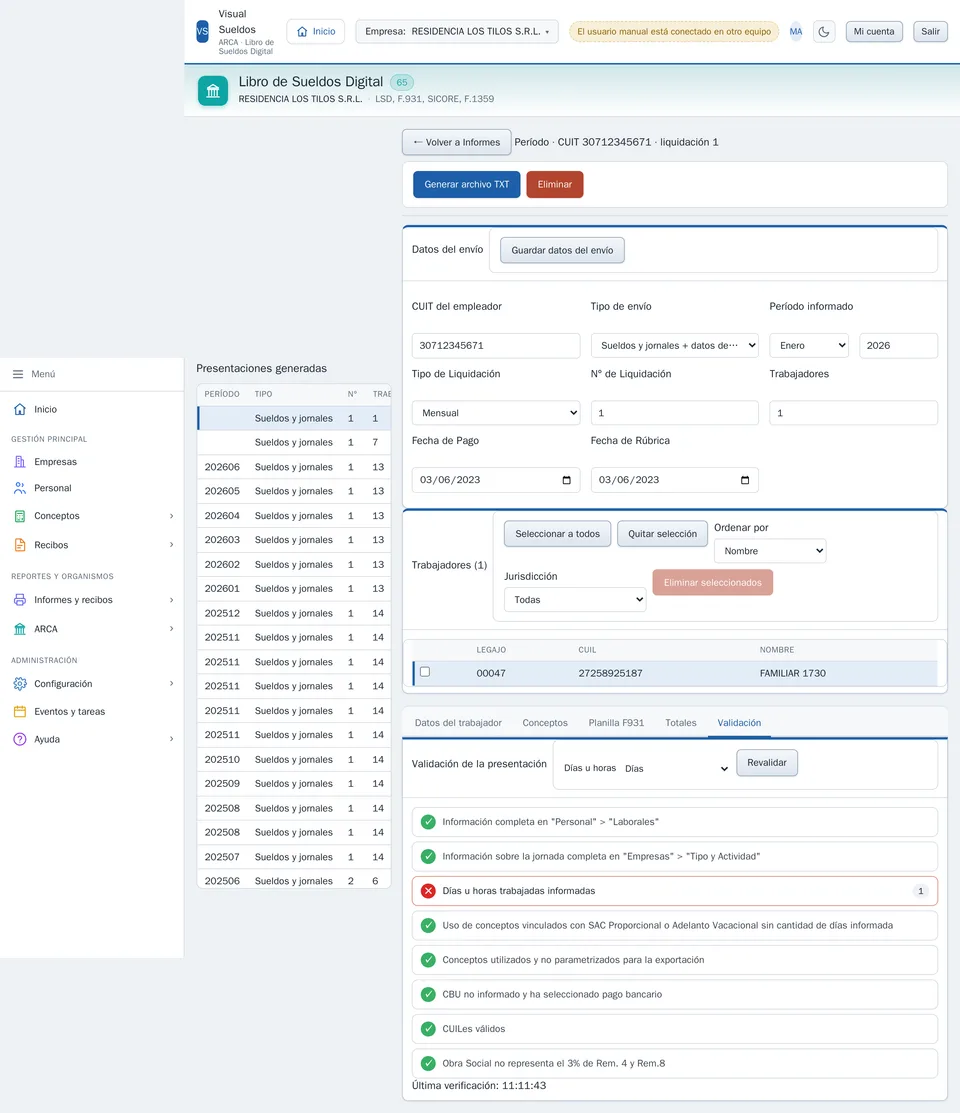This screenshot has height=1113, width=960.
Task: Click the Configuración gear icon
Action: tap(20, 684)
